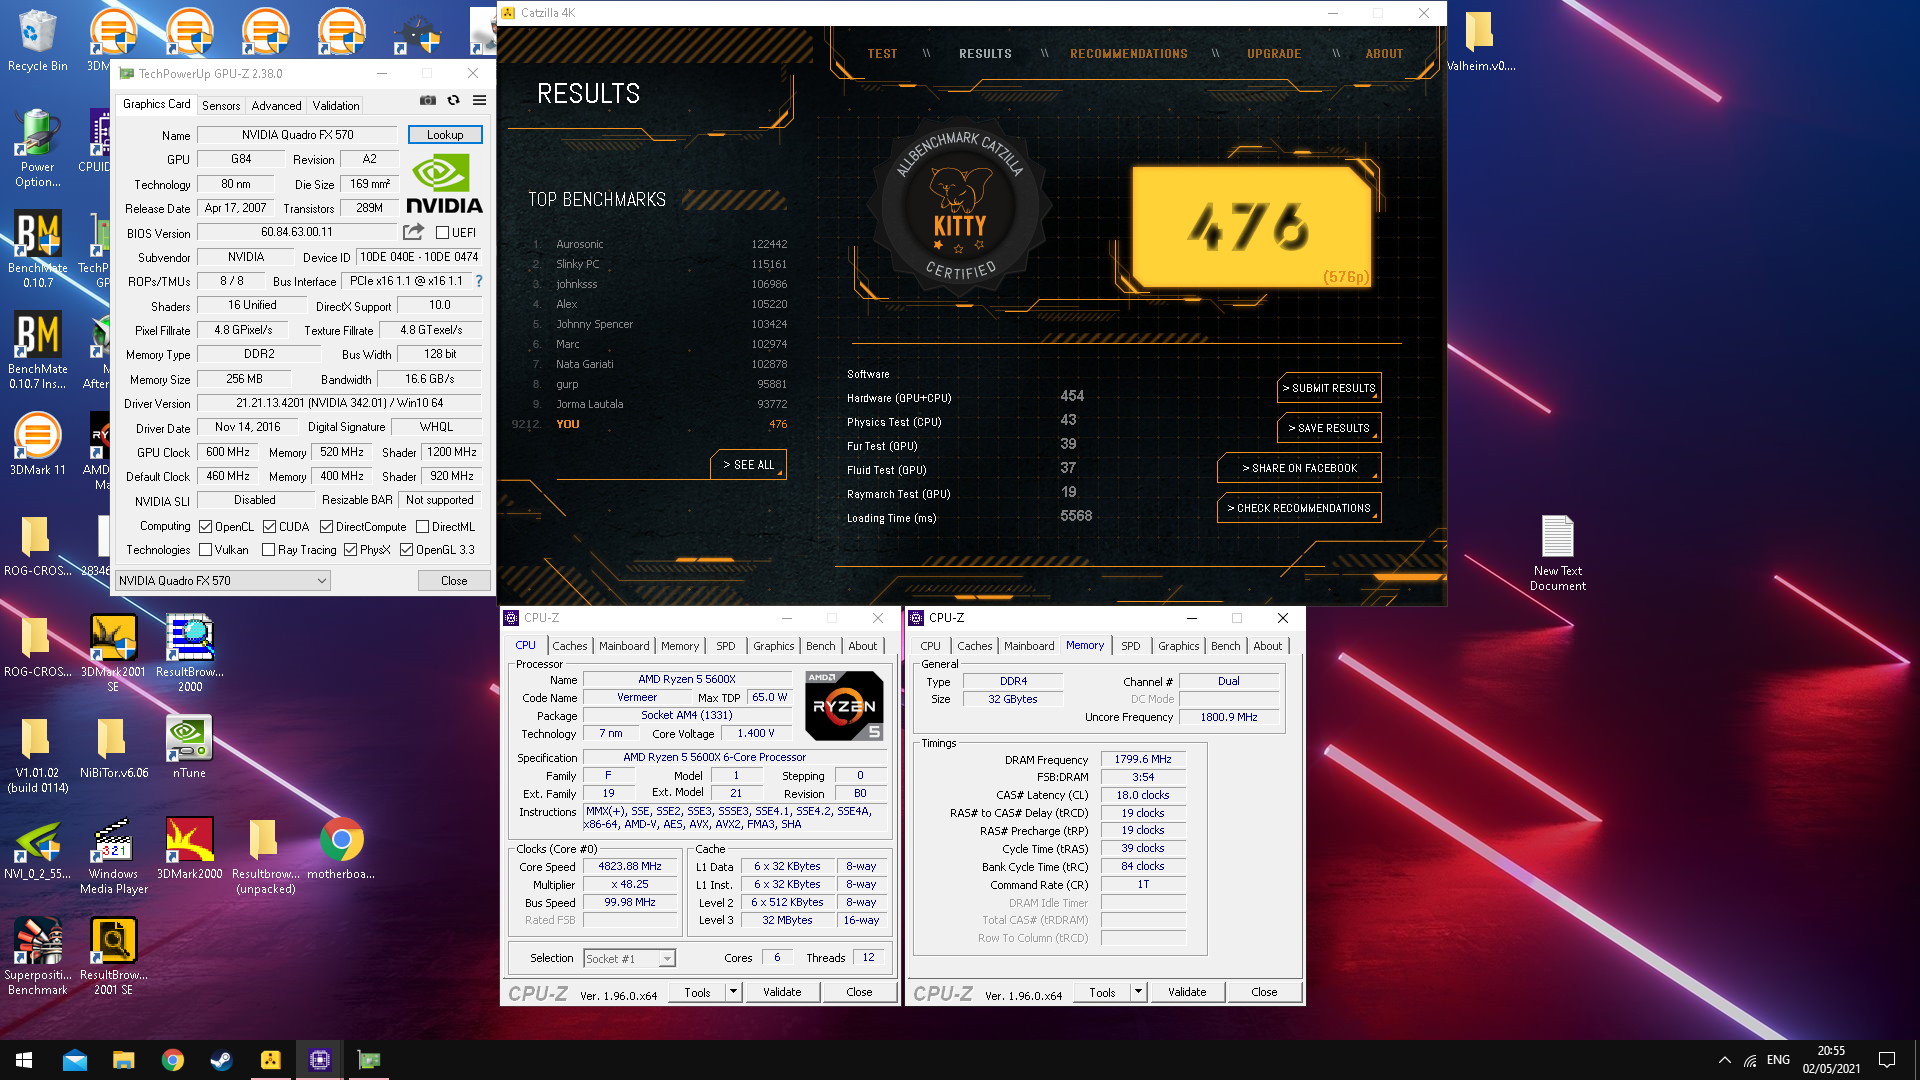Toggle the CUDA checkbox

point(269,527)
